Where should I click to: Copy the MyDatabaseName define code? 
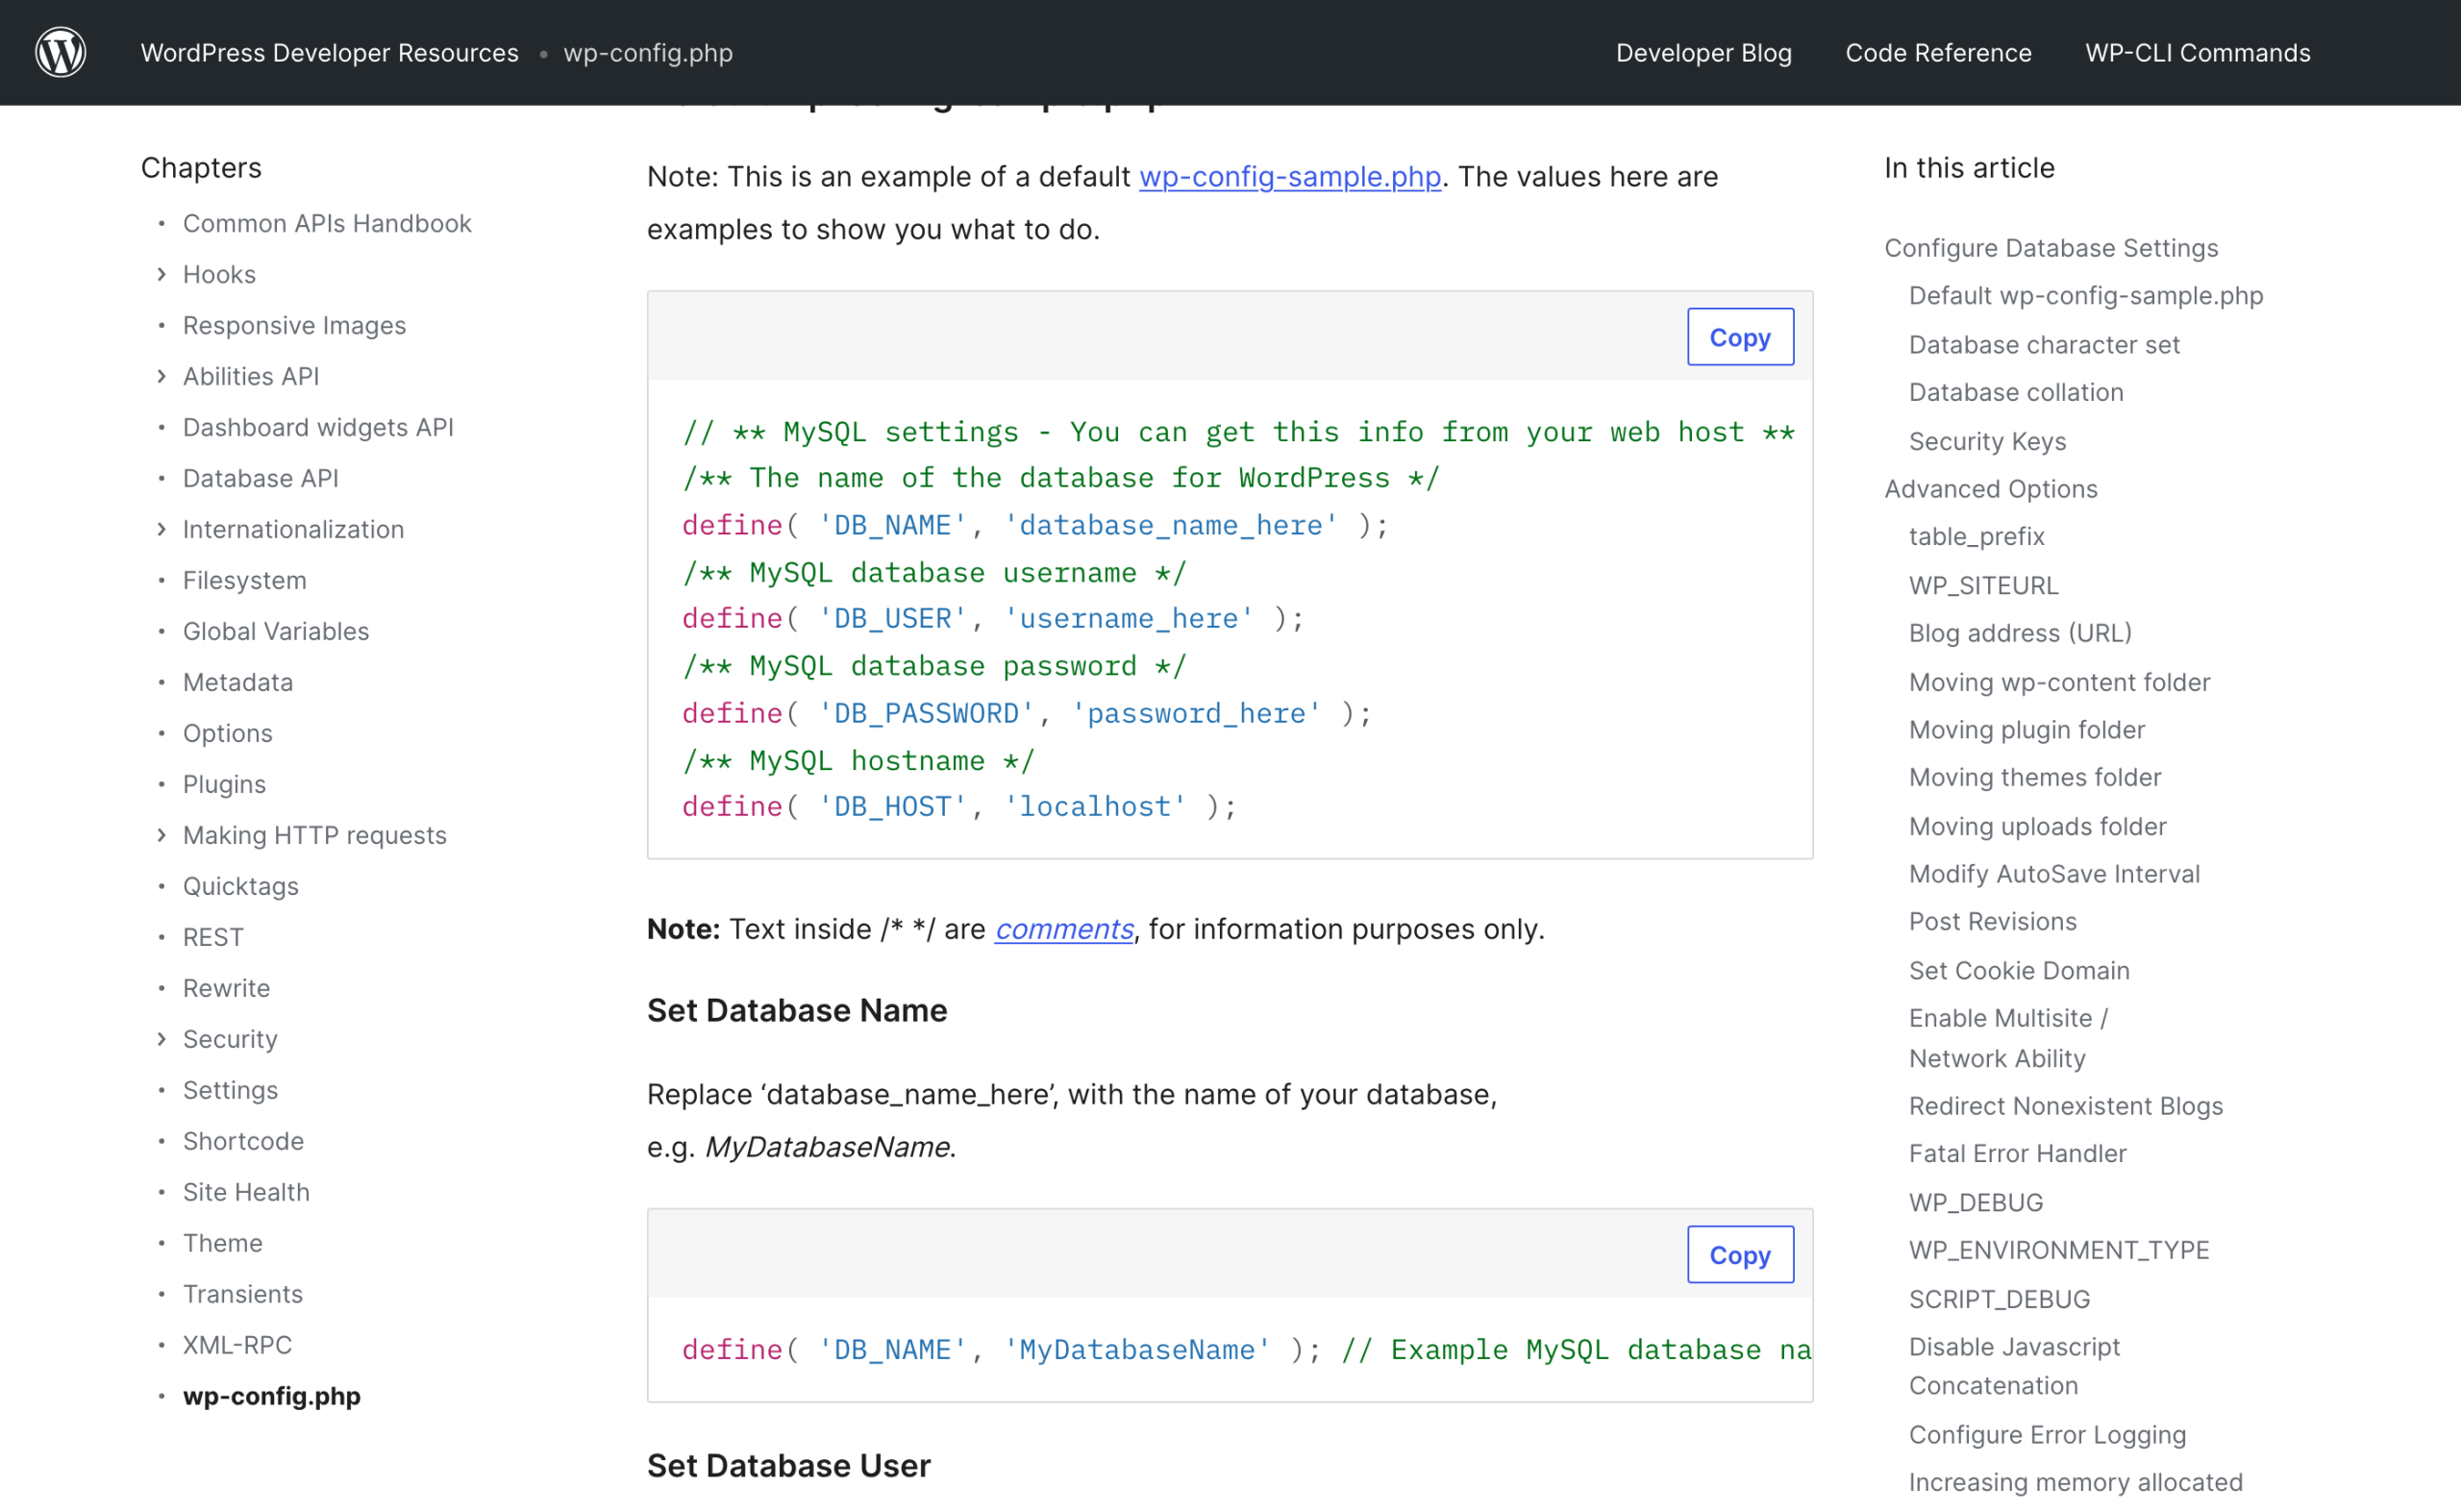(1740, 1255)
